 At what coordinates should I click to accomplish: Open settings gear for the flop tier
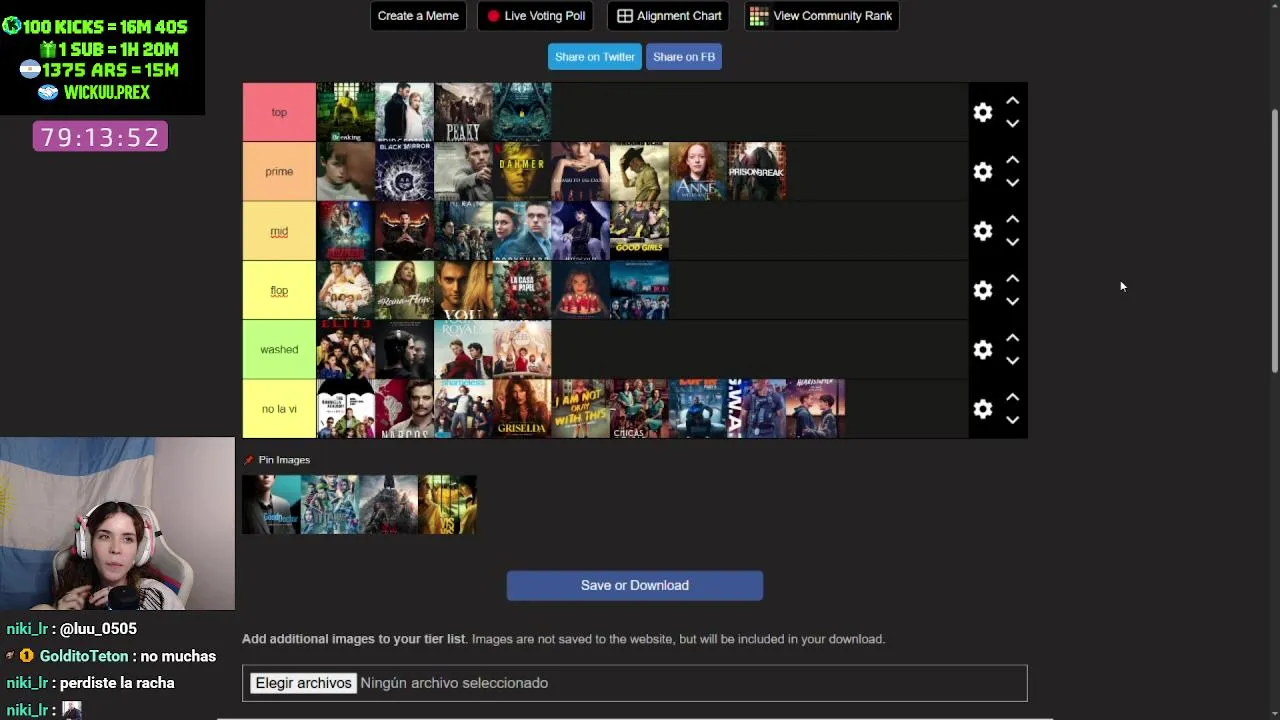click(983, 290)
